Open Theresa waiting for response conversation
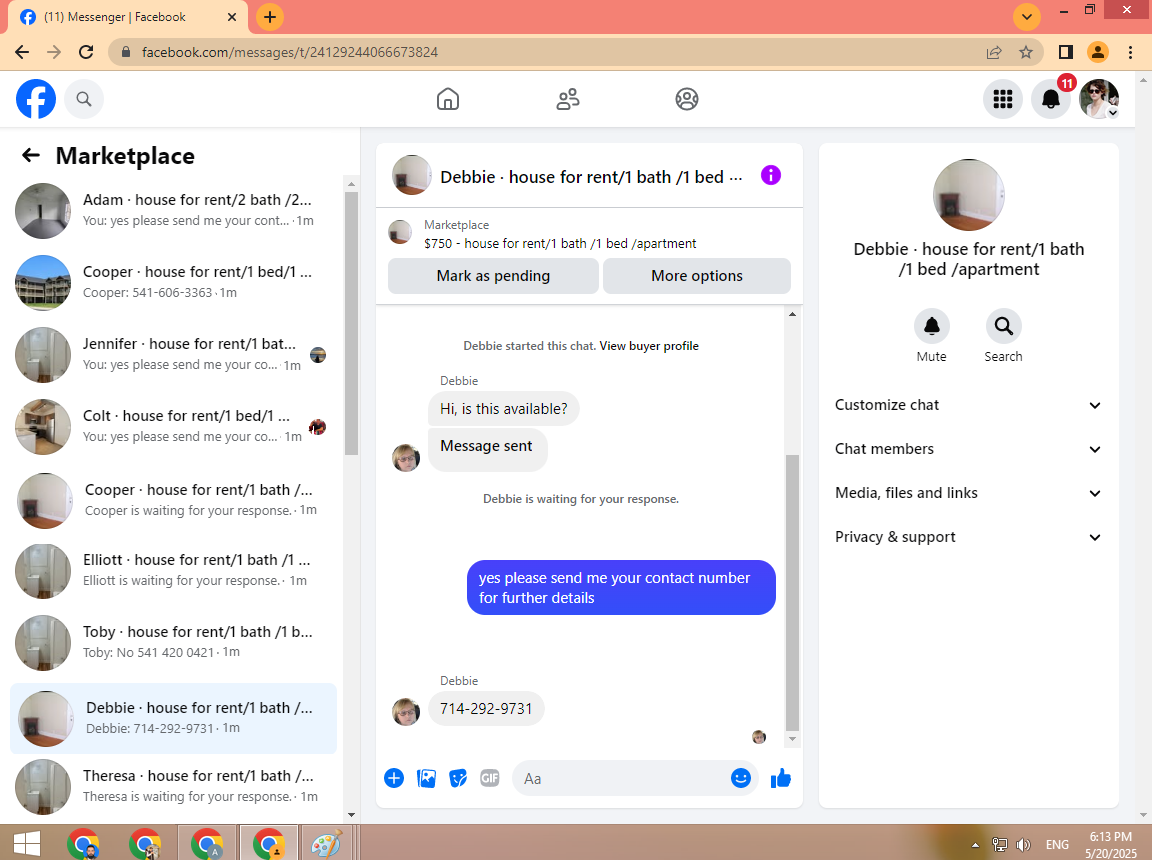This screenshot has width=1152, height=860. (173, 786)
